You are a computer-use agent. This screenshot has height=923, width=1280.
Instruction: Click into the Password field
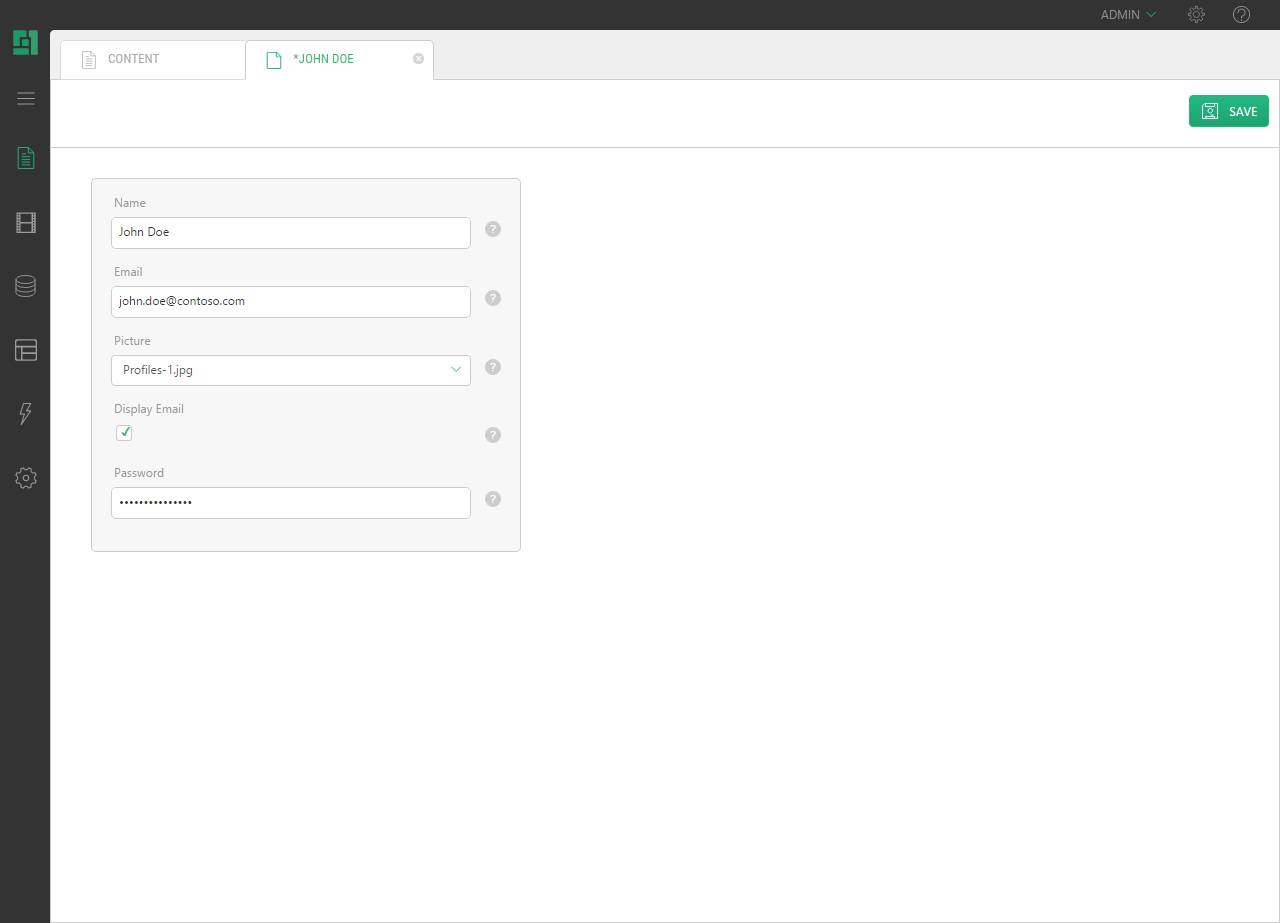click(x=290, y=502)
